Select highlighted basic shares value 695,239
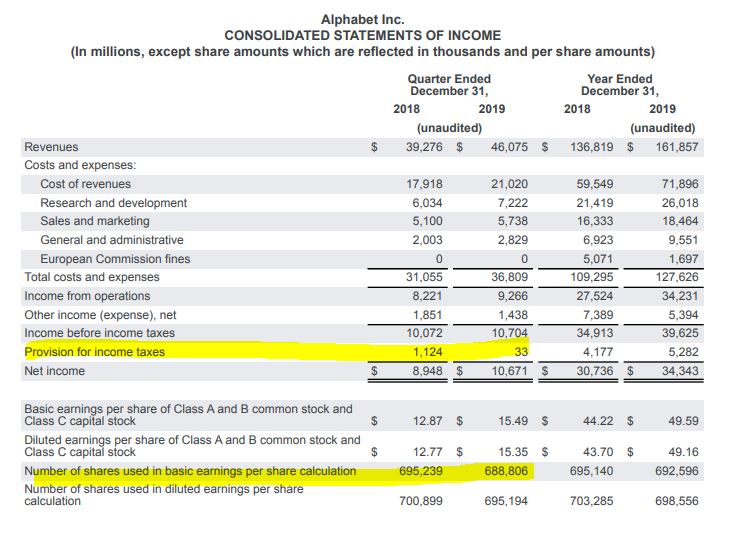The height and width of the screenshot is (542, 740). pos(421,471)
